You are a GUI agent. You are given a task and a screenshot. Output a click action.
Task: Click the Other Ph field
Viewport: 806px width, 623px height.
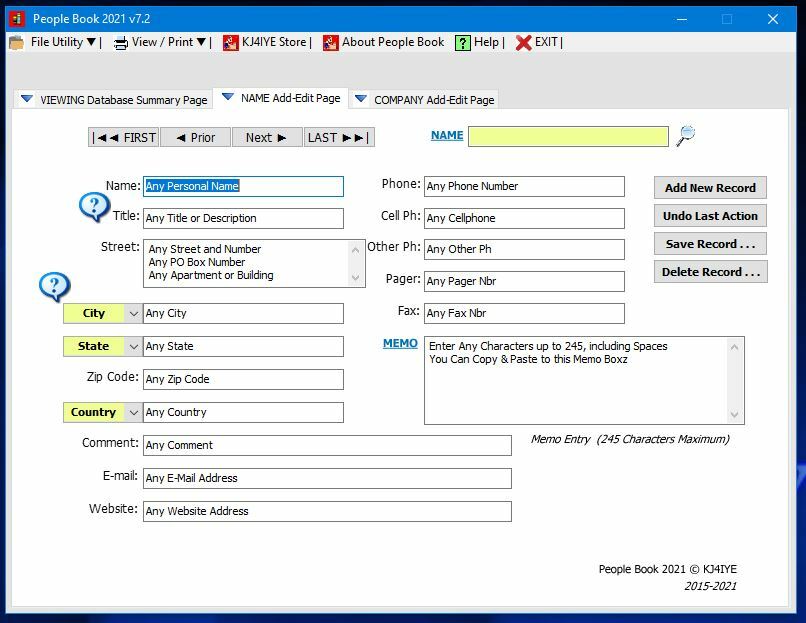524,249
